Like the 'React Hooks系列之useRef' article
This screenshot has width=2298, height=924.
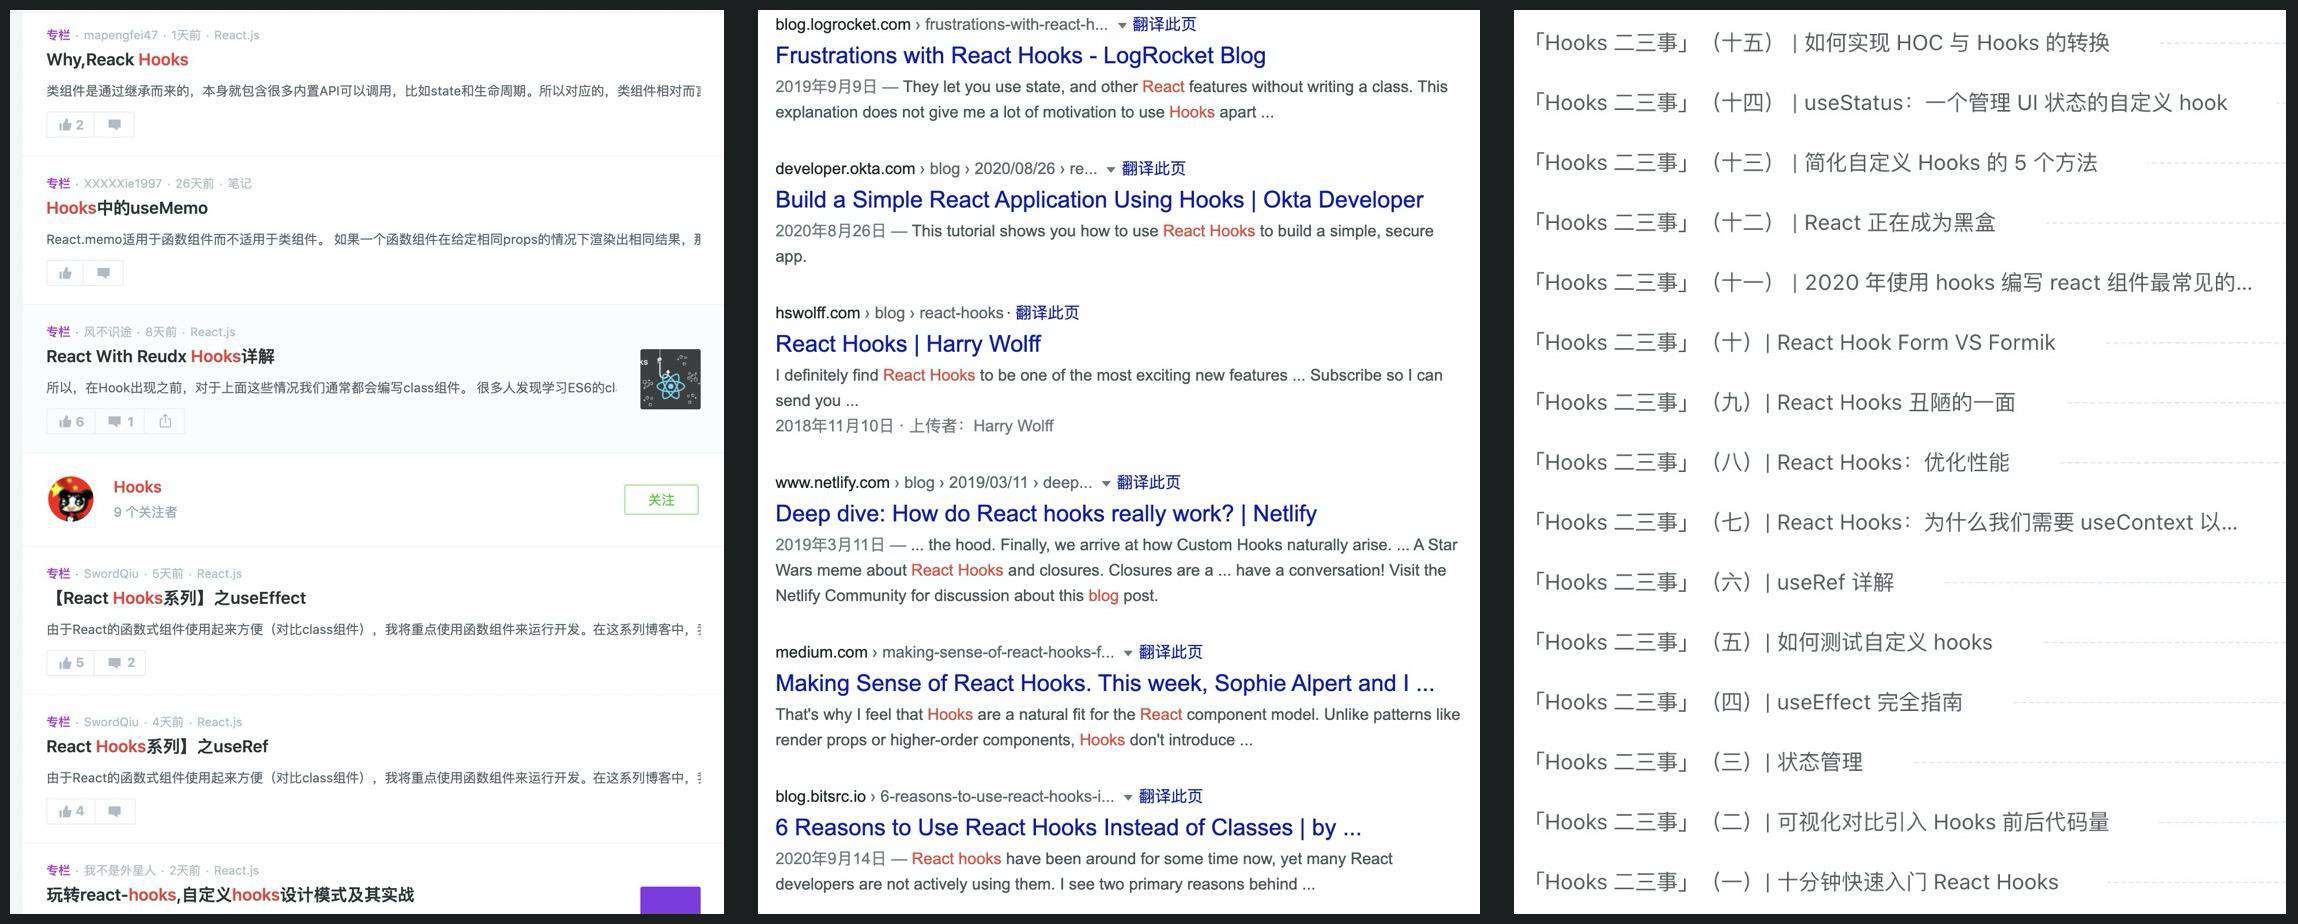[x=70, y=811]
